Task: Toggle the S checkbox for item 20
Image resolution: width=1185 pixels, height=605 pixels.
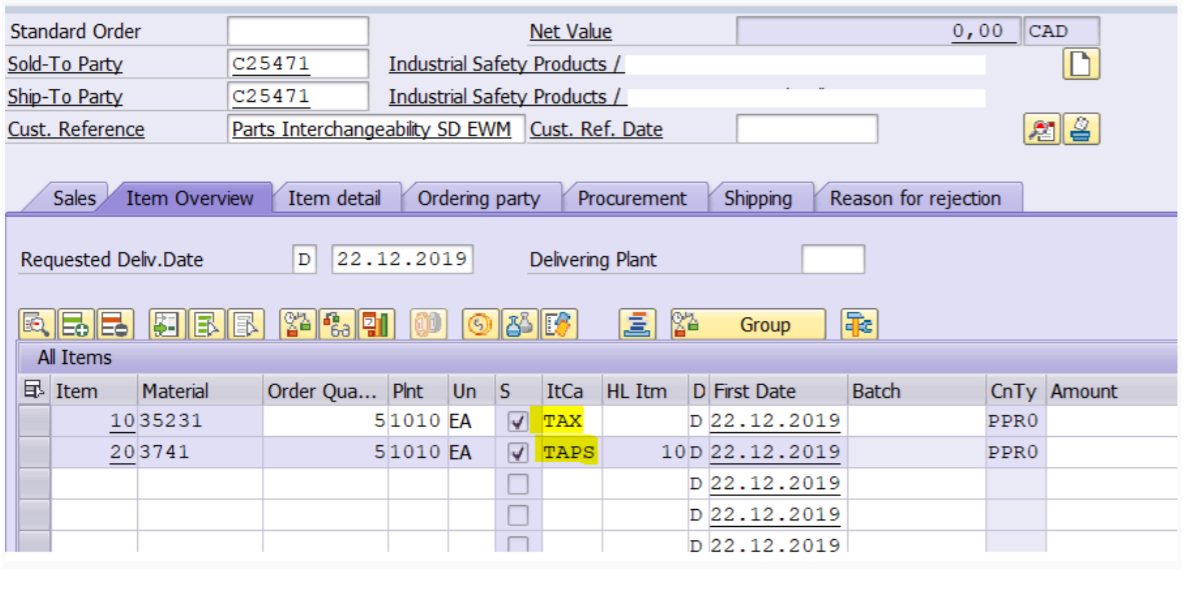Action: 518,453
